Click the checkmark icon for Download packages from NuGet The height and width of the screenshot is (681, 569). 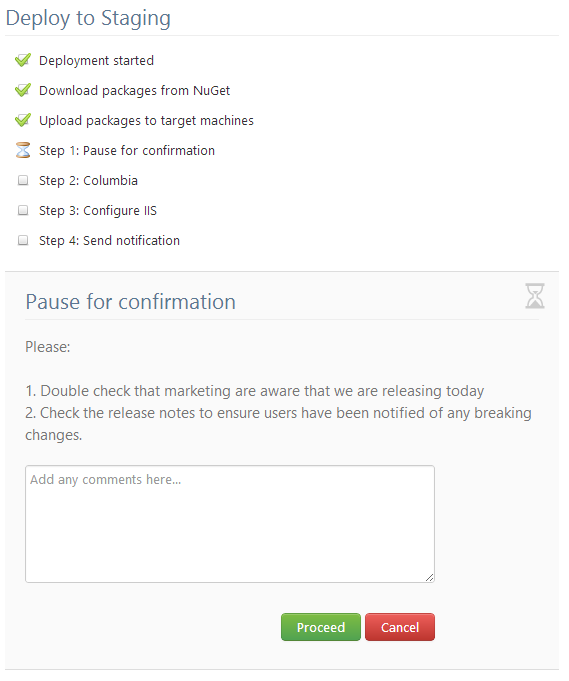(23, 90)
